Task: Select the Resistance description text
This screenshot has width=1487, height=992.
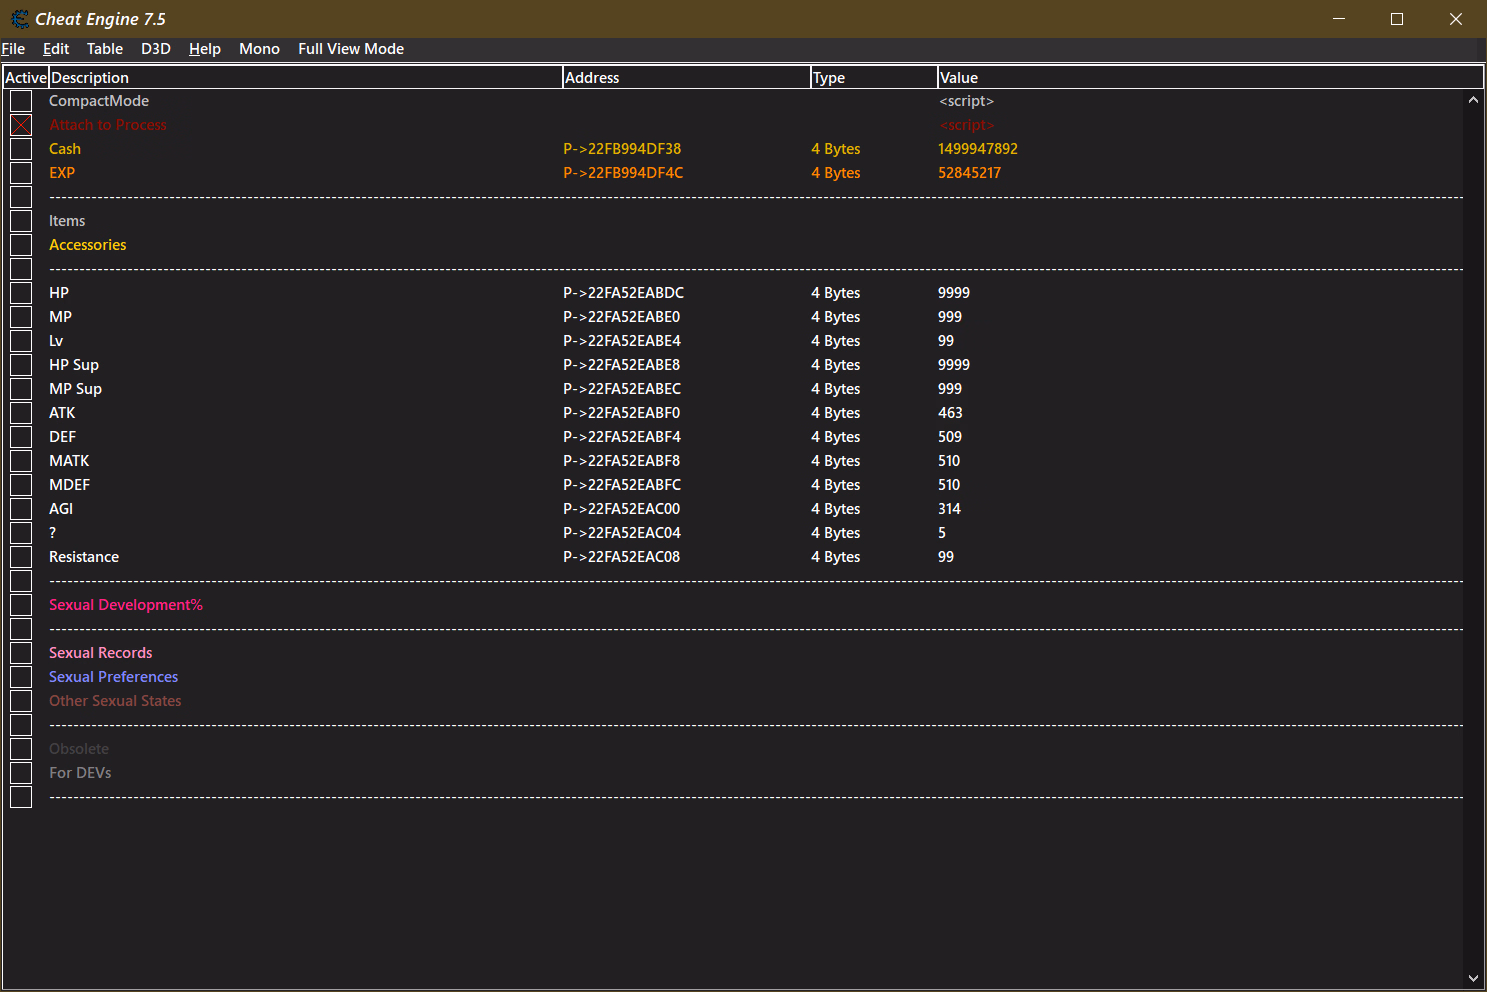Action: coord(84,557)
